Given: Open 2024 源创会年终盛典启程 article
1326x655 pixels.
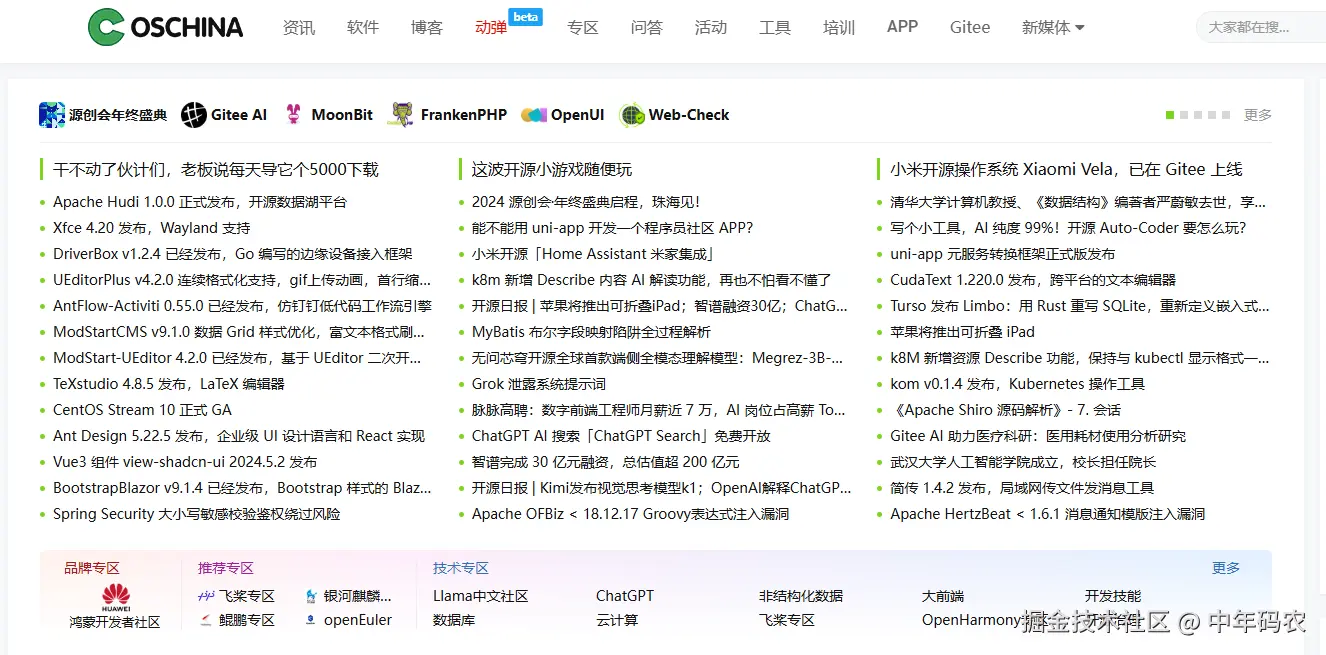Looking at the screenshot, I should coord(586,202).
